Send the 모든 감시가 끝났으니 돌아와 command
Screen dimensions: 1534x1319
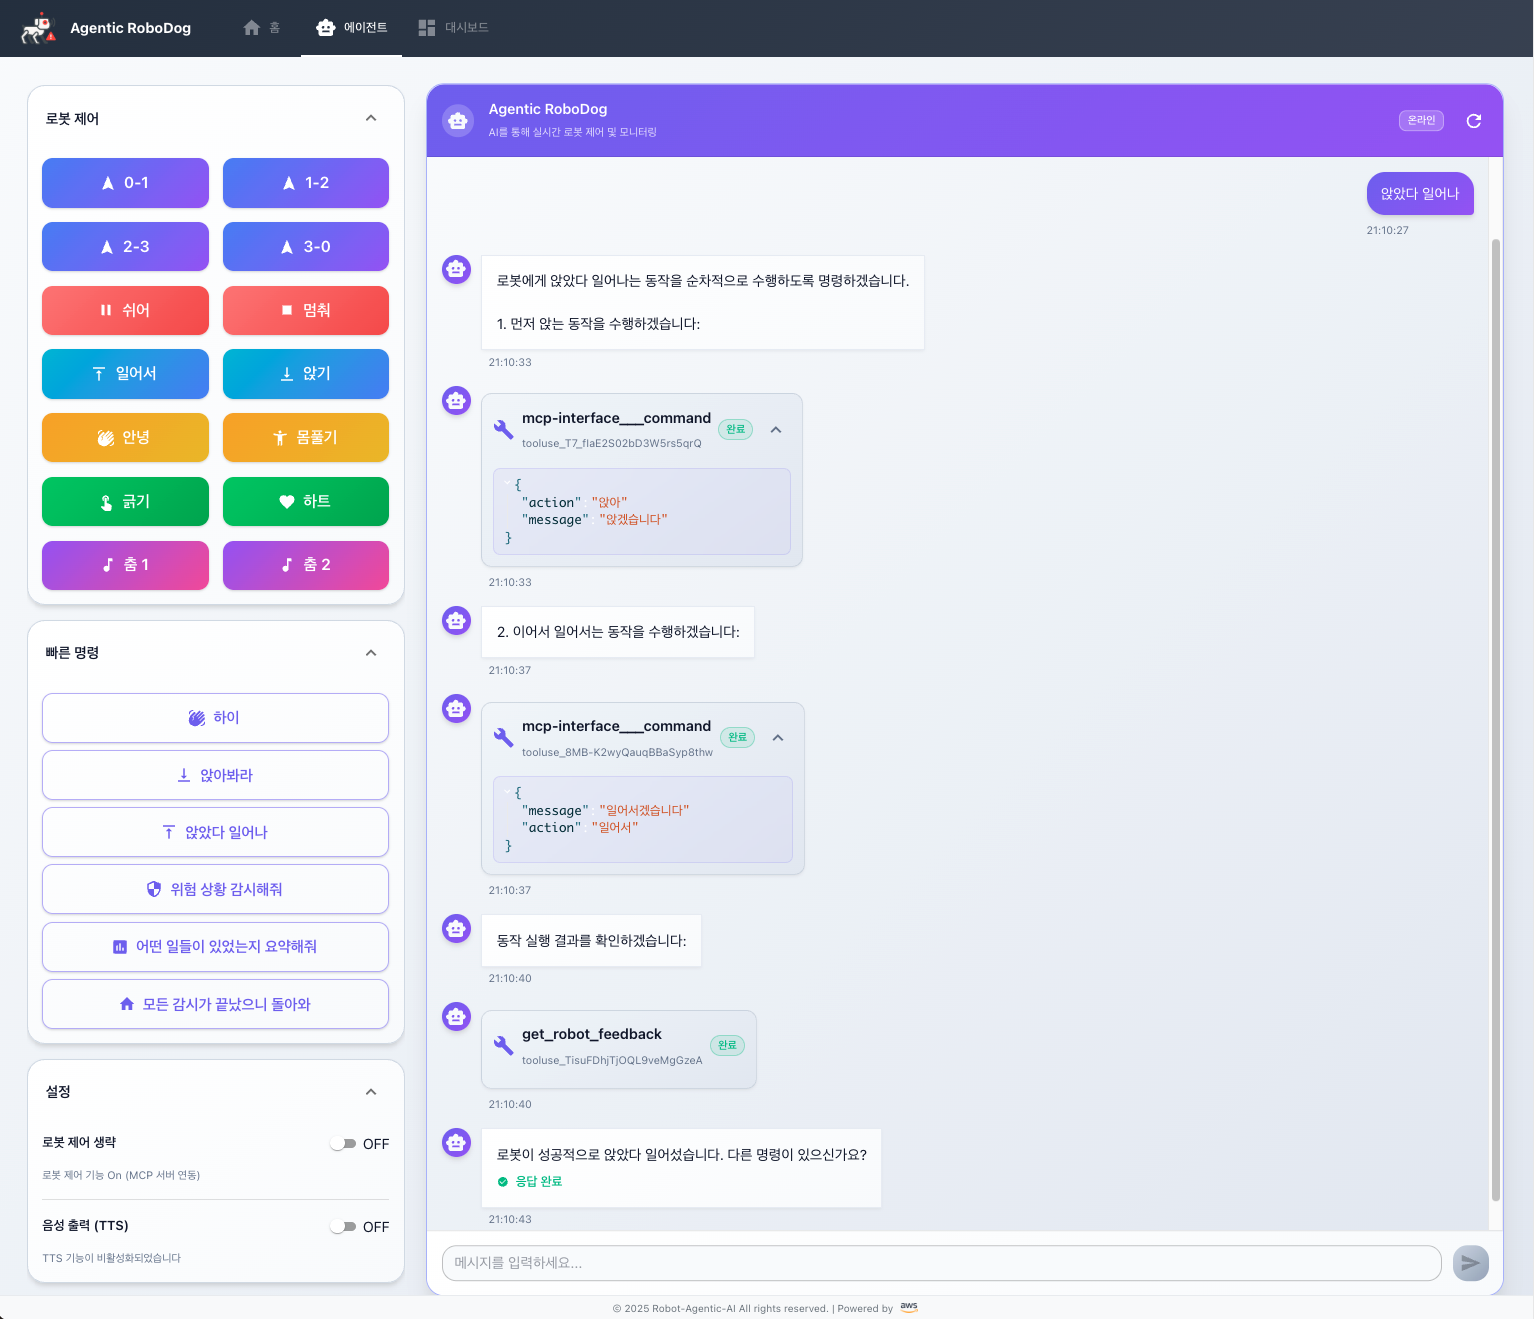pos(215,1004)
